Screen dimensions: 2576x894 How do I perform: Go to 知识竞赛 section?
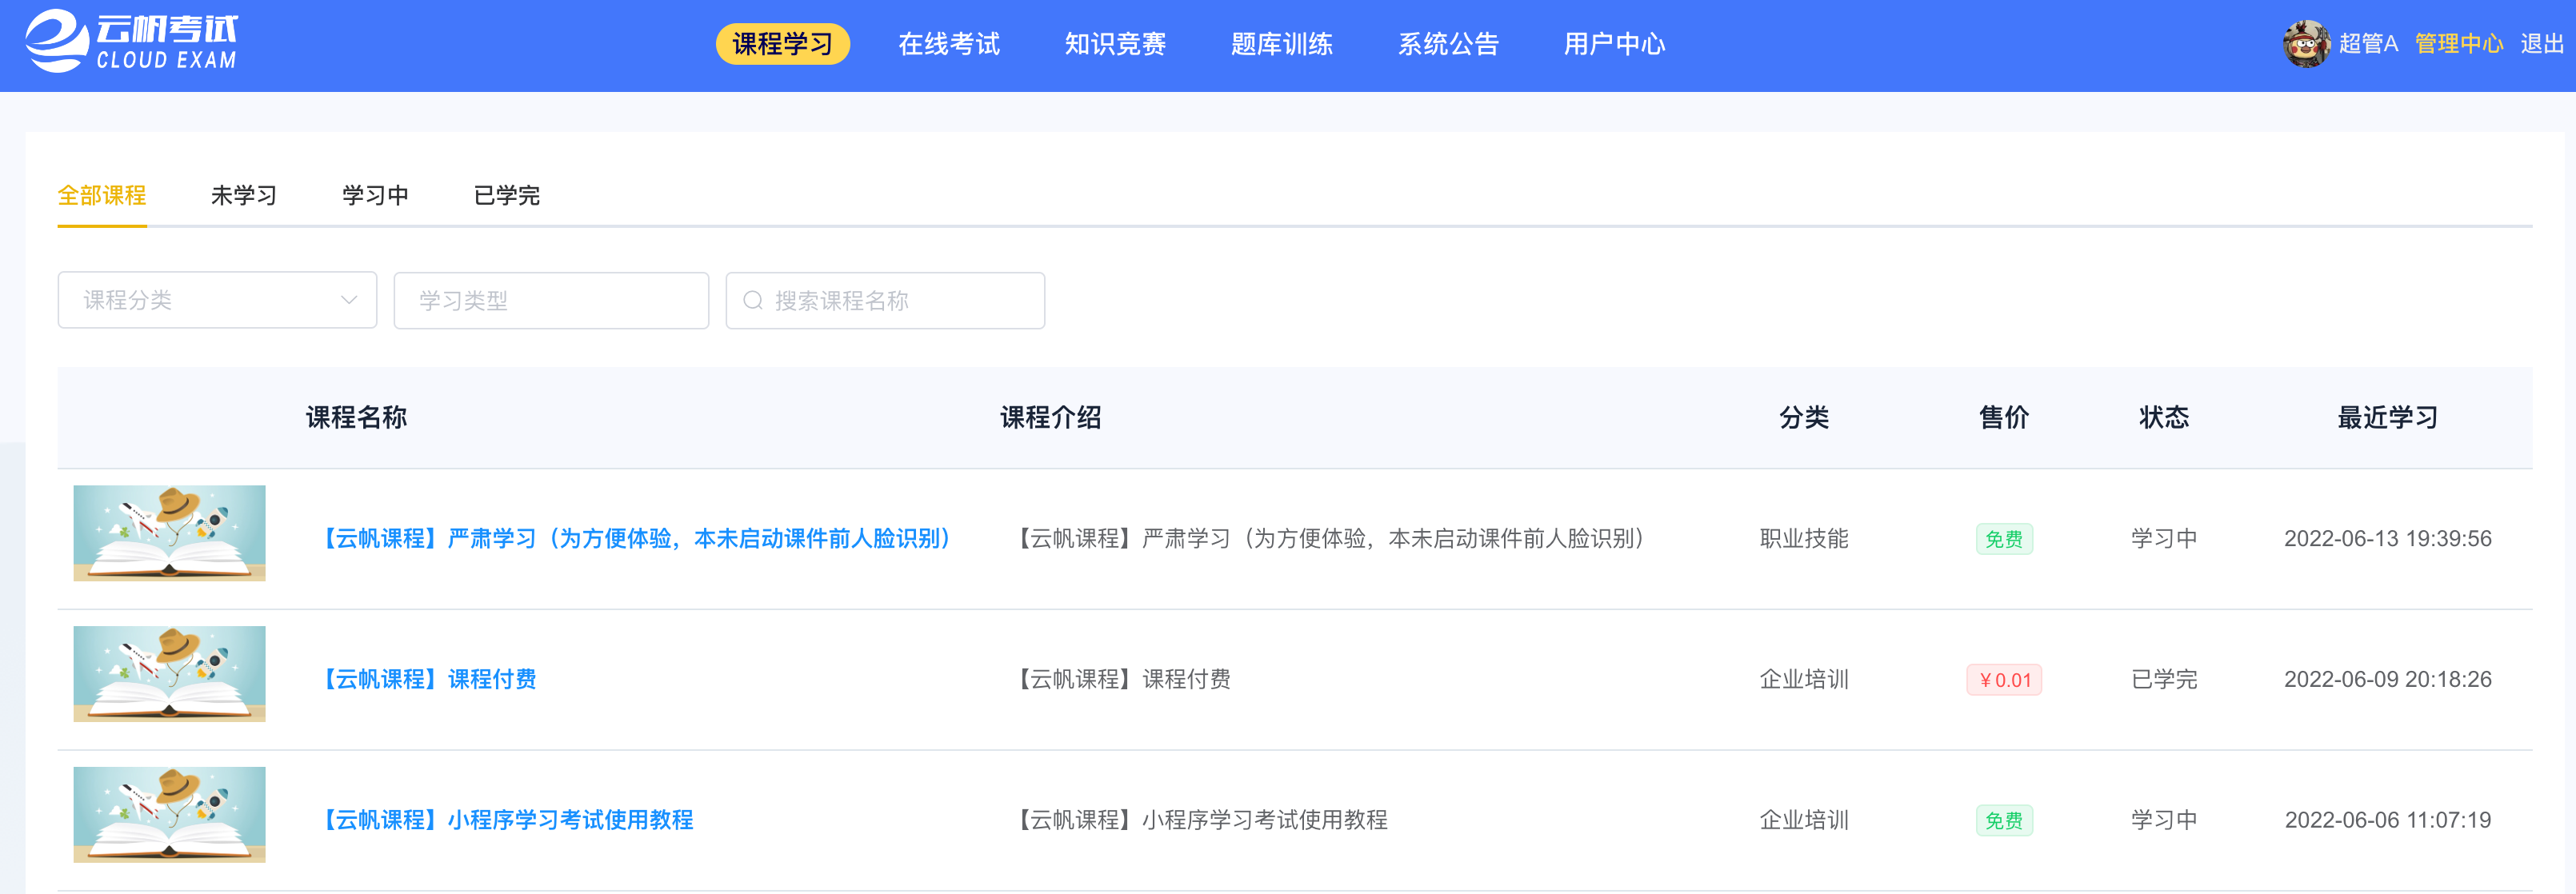(1115, 44)
